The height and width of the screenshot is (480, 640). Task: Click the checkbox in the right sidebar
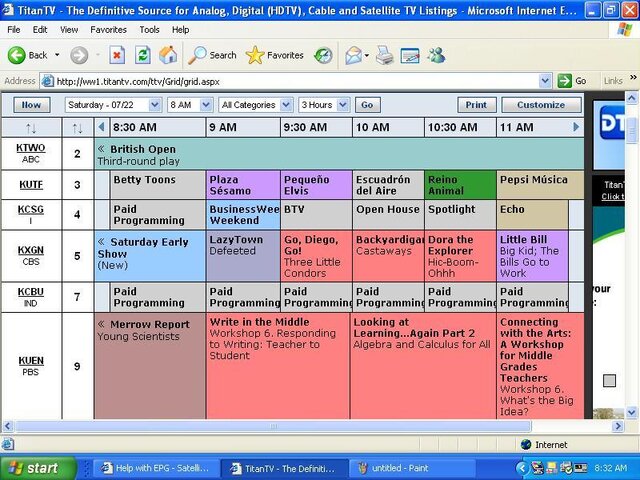pyautogui.click(x=609, y=381)
